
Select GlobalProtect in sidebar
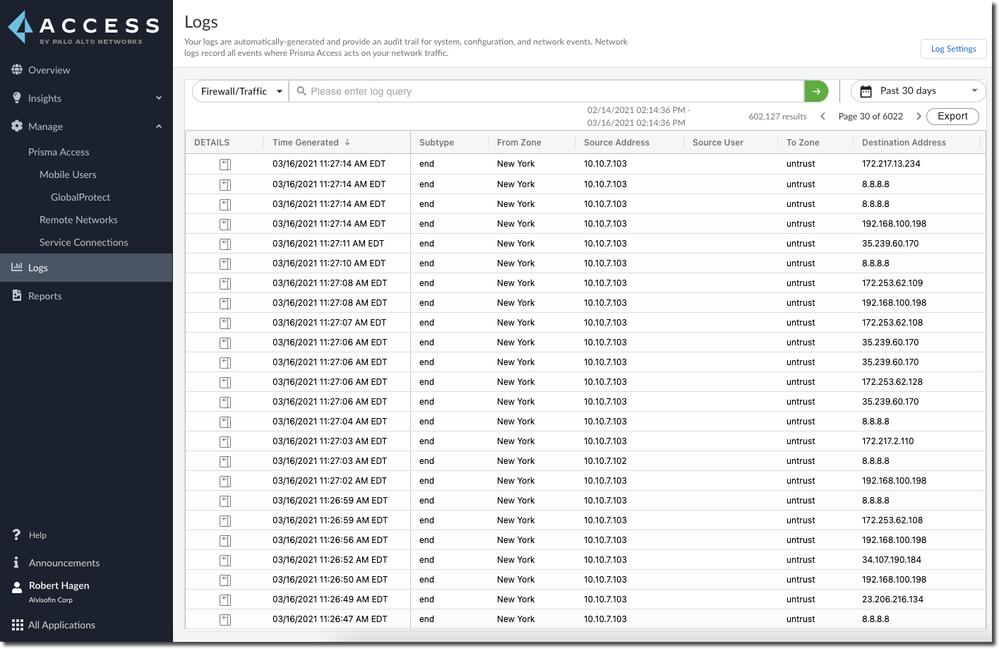point(80,197)
